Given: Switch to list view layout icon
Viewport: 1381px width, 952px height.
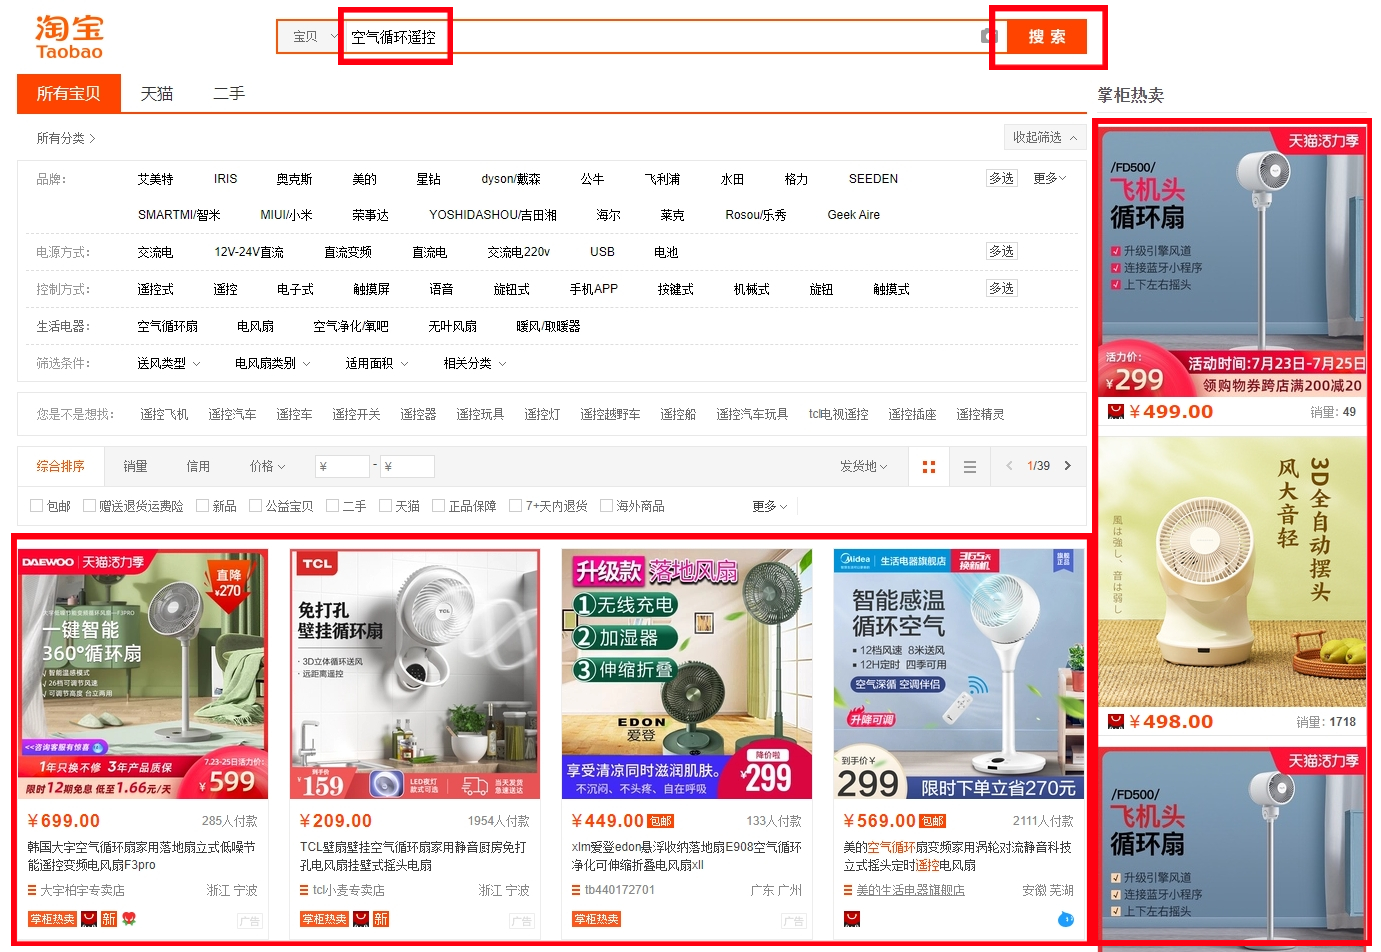Looking at the screenshot, I should coord(969,467).
